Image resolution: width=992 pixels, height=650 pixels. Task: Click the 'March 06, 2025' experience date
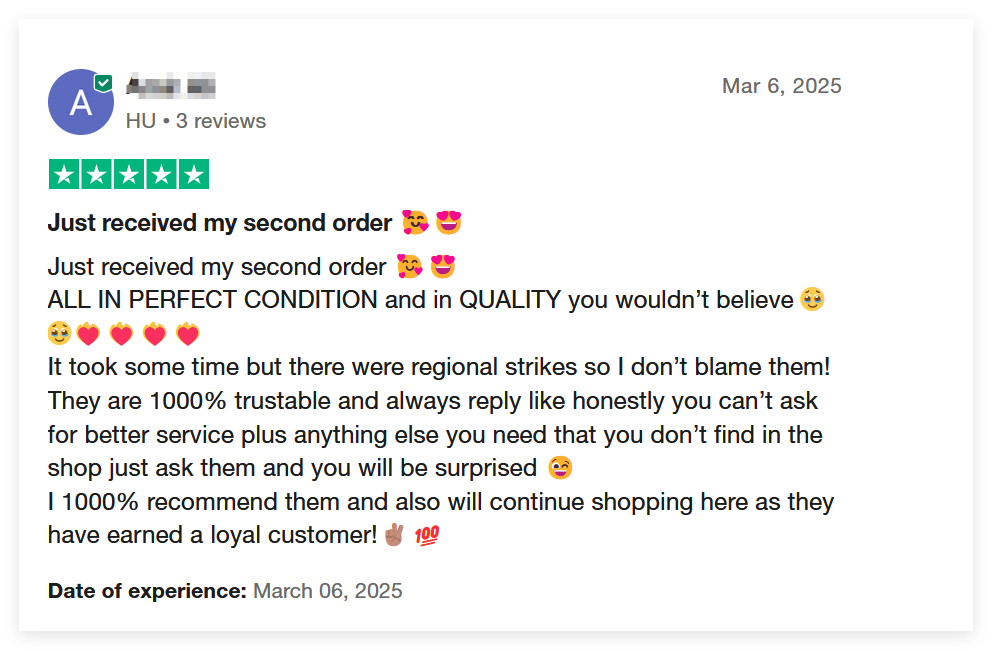point(328,591)
